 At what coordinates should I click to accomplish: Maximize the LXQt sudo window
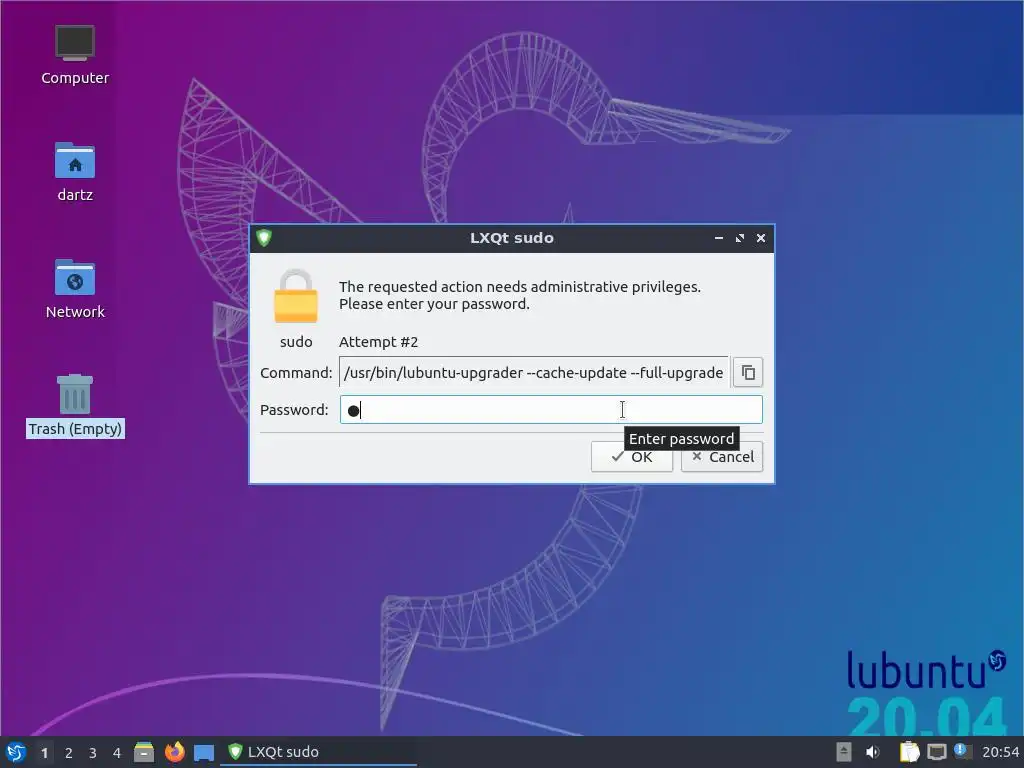click(x=740, y=238)
